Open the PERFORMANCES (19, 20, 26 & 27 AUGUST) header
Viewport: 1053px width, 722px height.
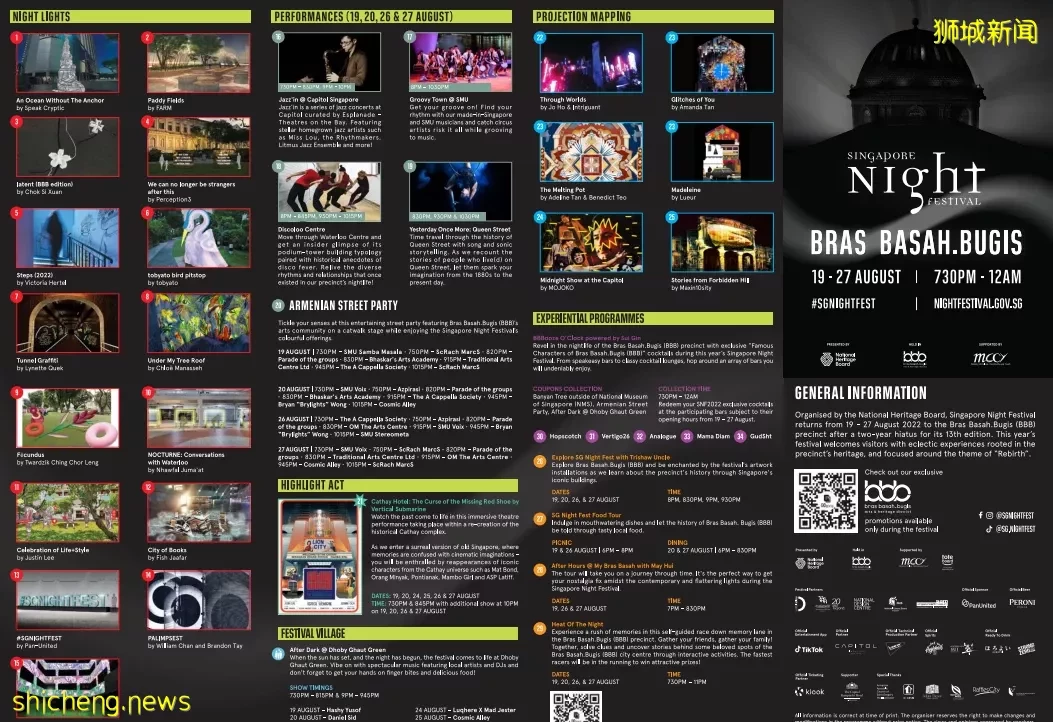(x=392, y=16)
